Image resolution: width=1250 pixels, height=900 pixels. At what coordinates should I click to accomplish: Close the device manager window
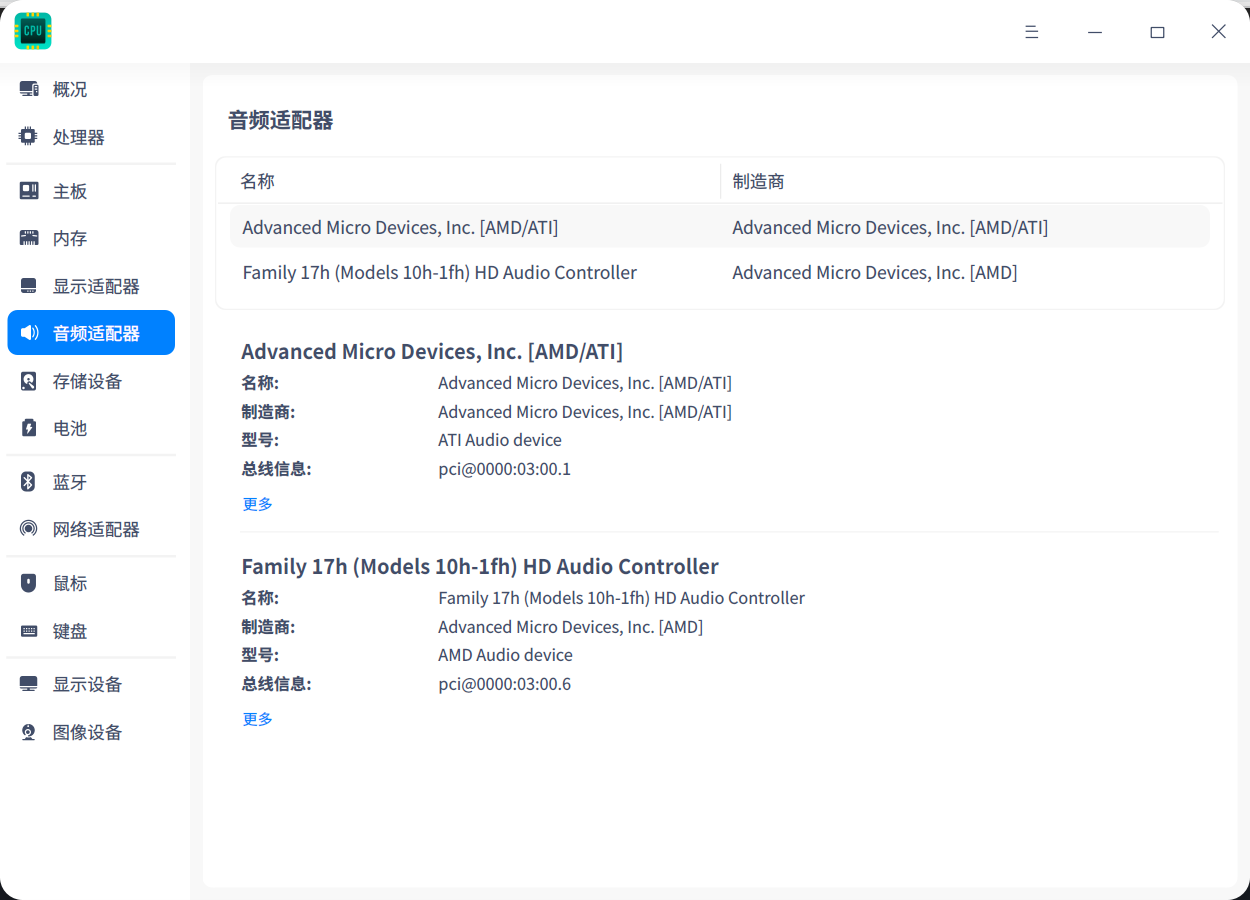point(1219,32)
